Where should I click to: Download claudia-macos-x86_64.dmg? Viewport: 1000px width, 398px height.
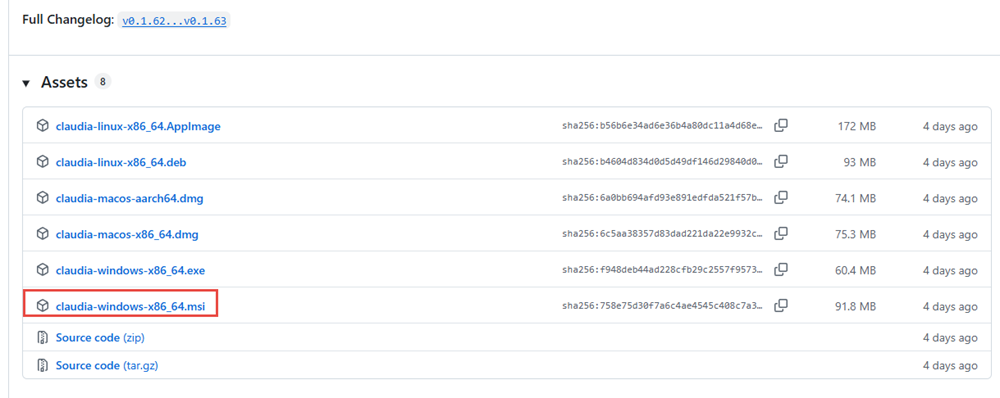click(x=127, y=235)
